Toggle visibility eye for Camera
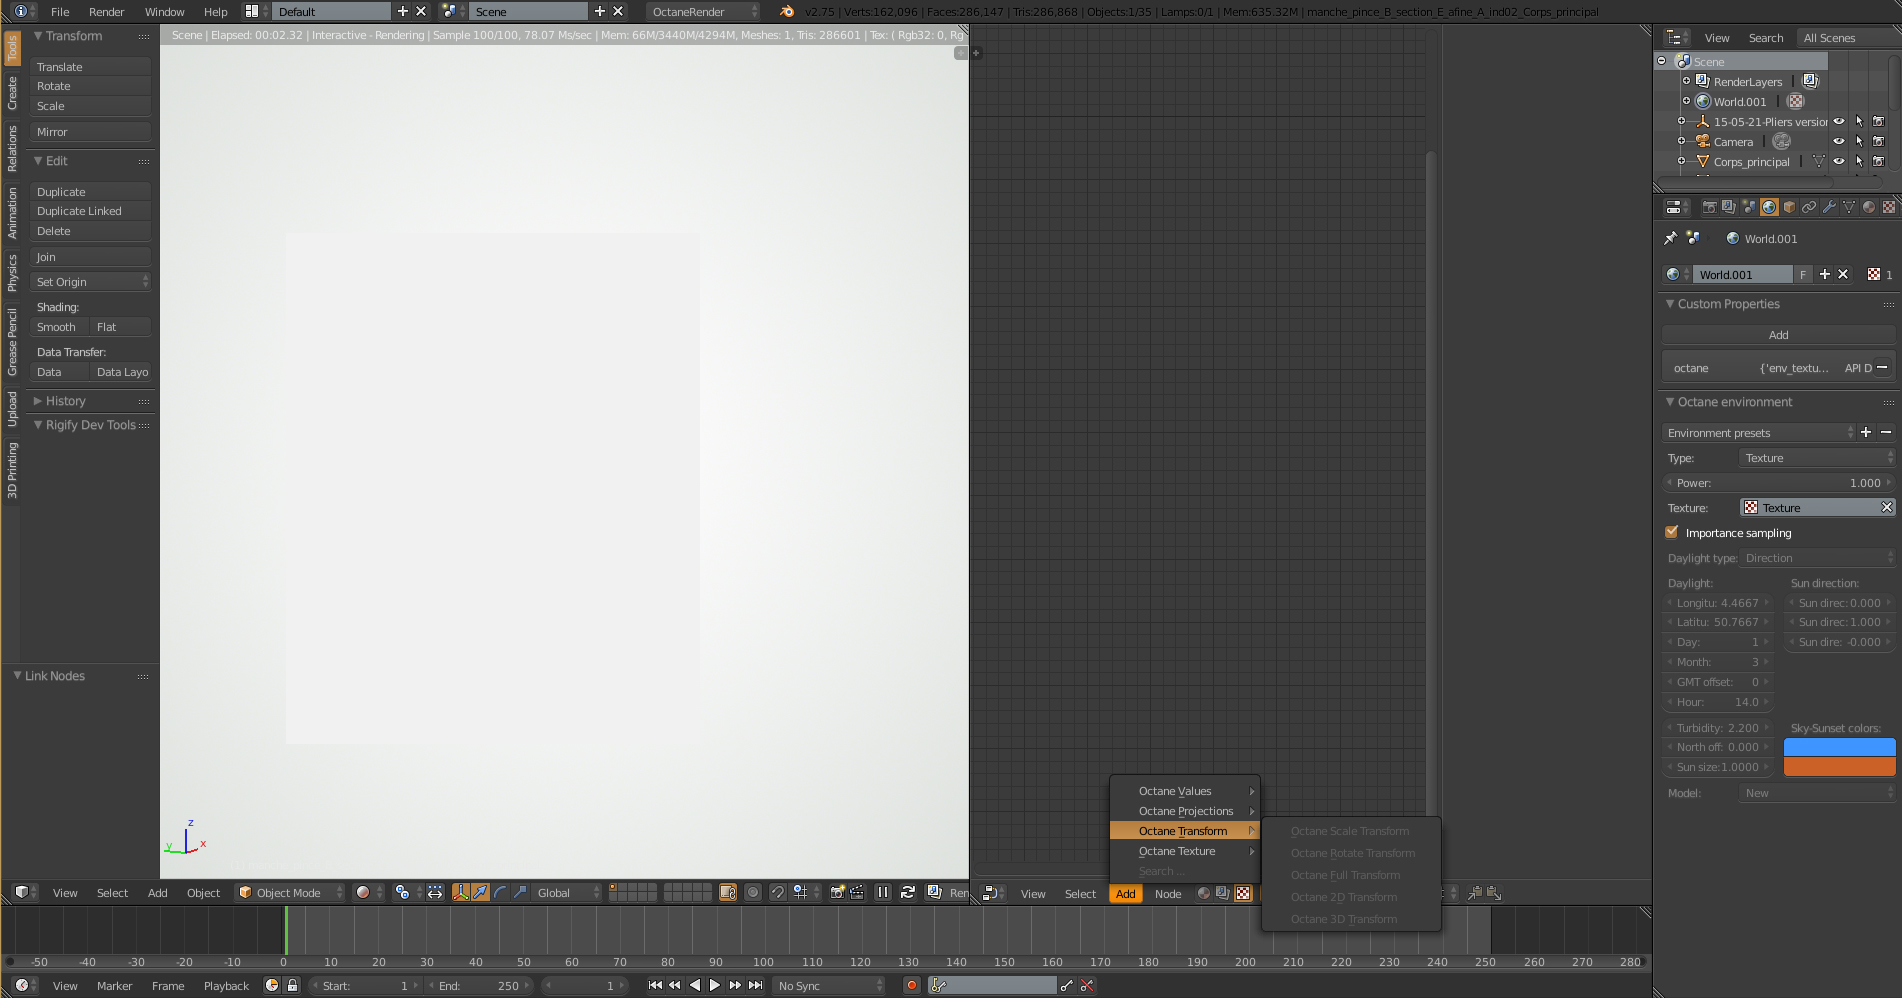Image resolution: width=1902 pixels, height=998 pixels. [1839, 141]
